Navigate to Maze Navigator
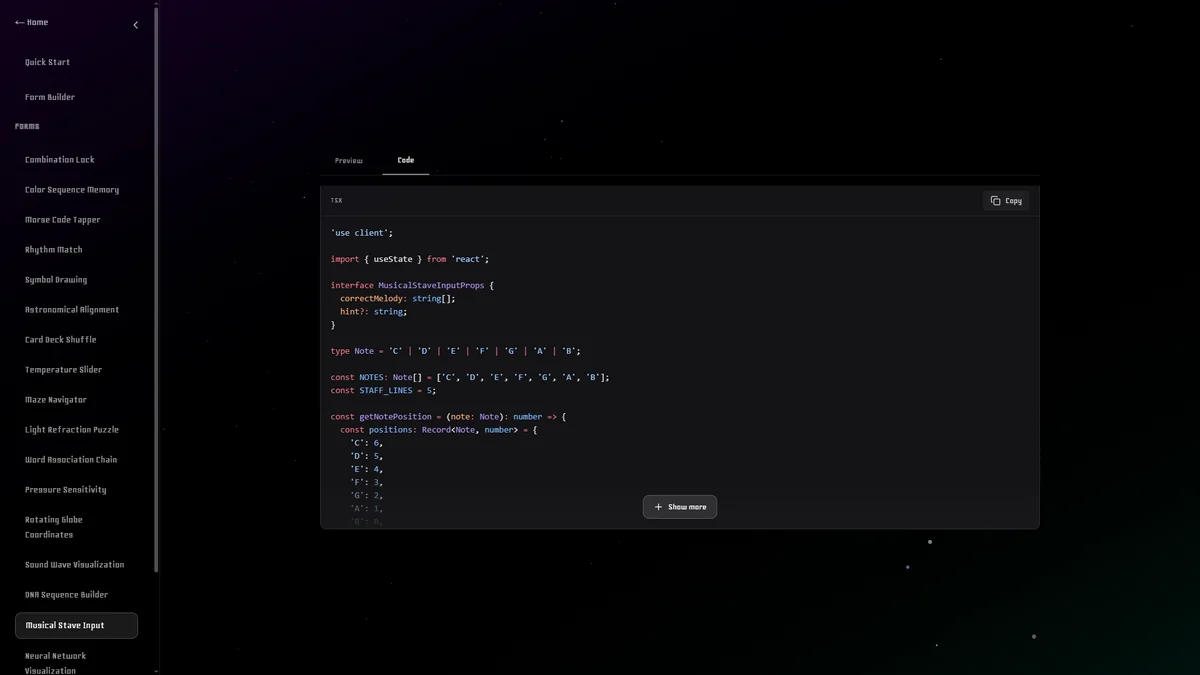The height and width of the screenshot is (675, 1200). [x=56, y=400]
